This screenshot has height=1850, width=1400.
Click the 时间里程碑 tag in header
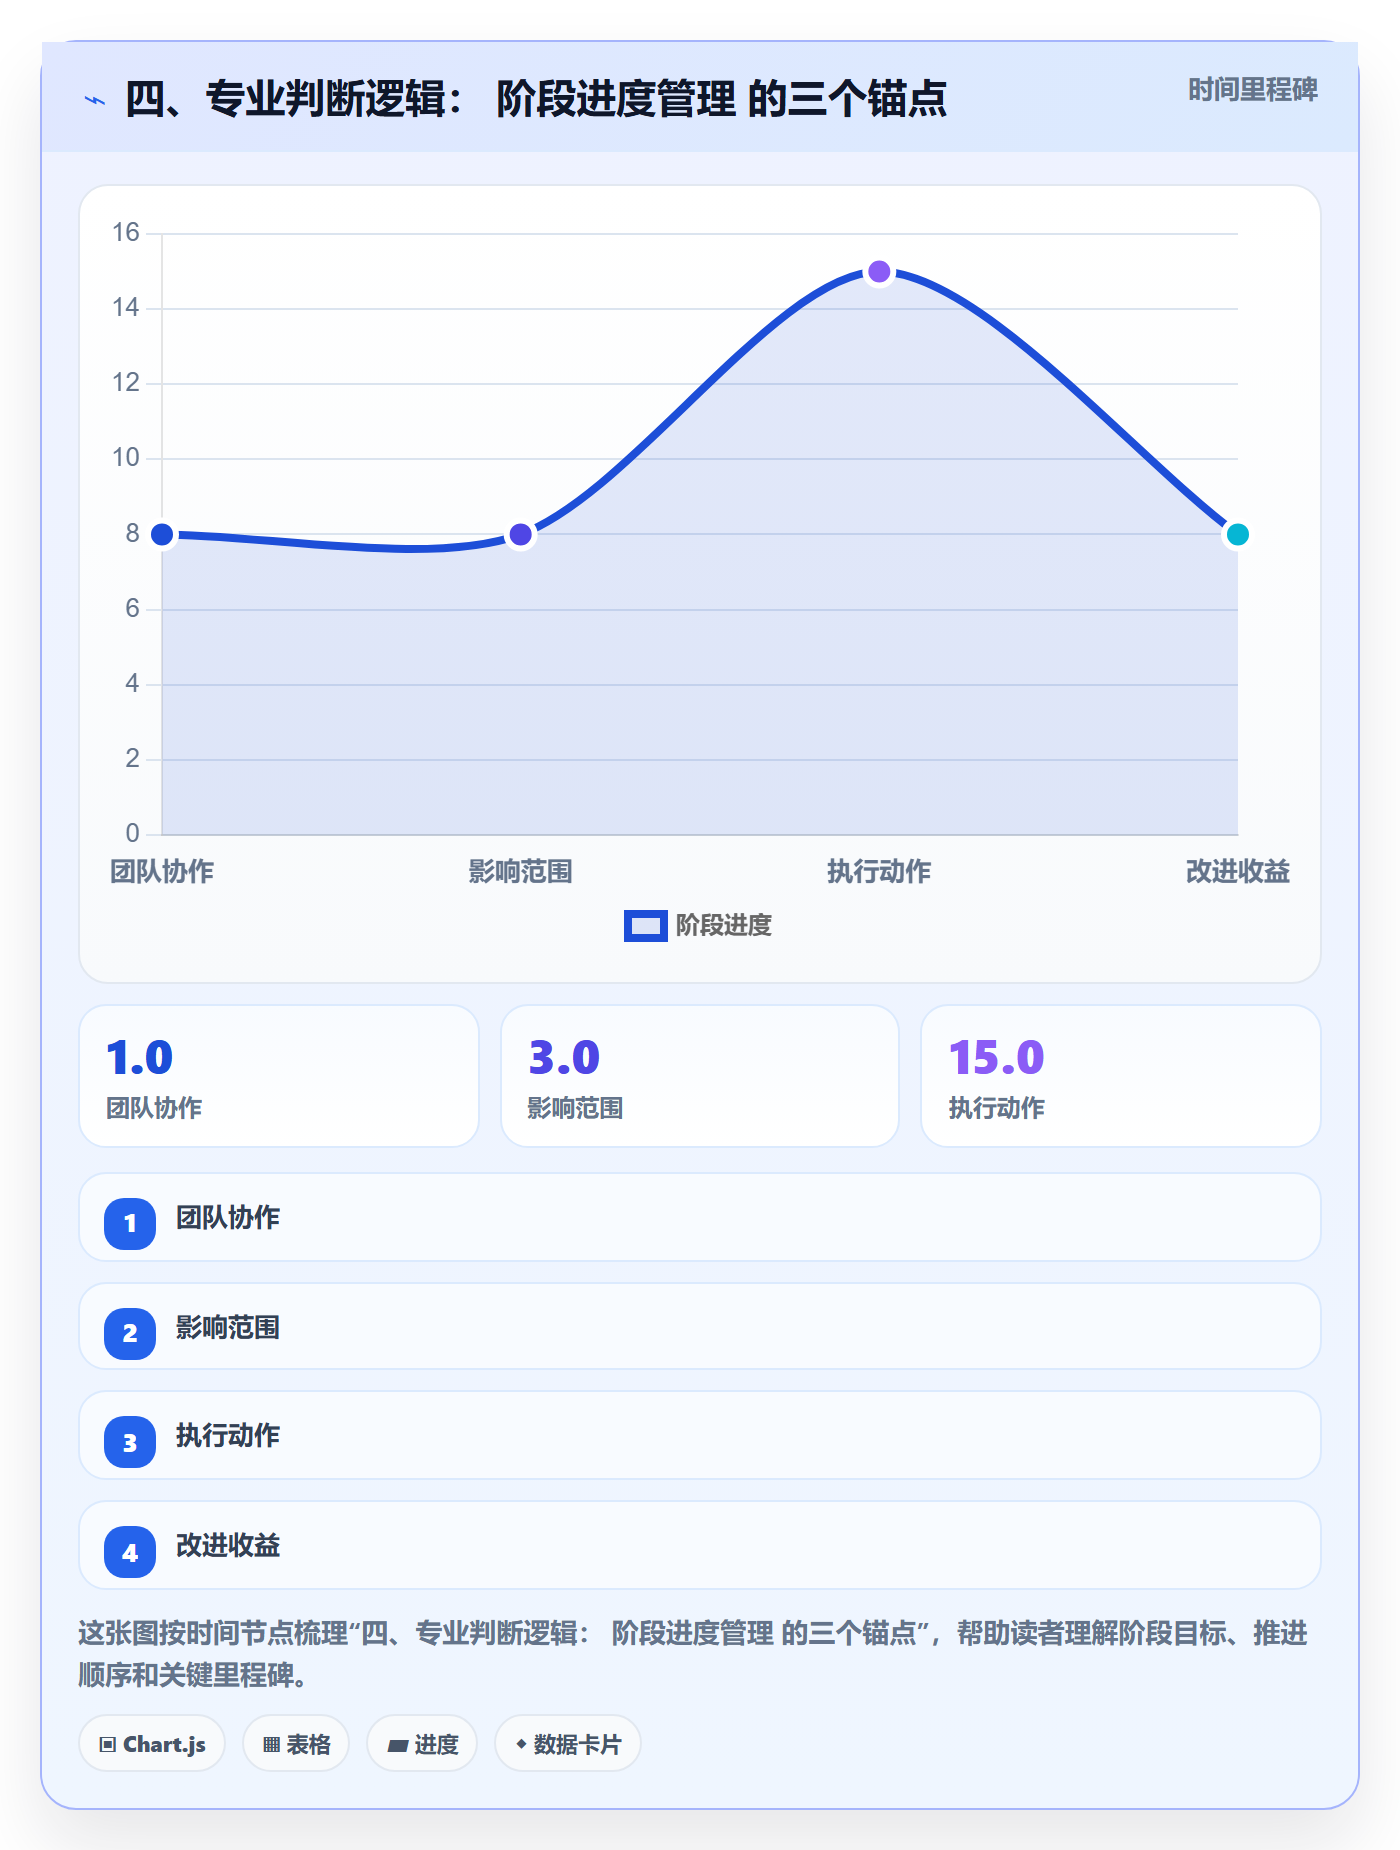click(1252, 90)
